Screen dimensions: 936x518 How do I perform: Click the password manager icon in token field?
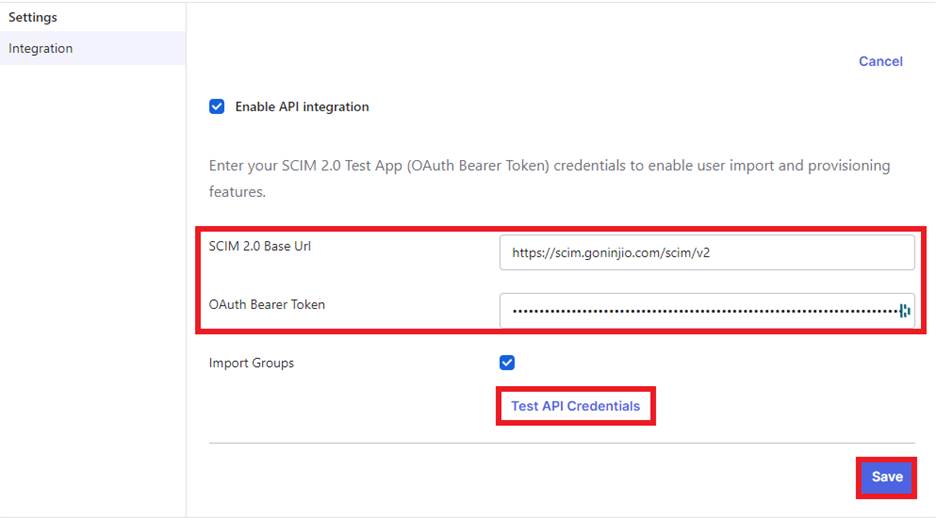click(x=904, y=311)
